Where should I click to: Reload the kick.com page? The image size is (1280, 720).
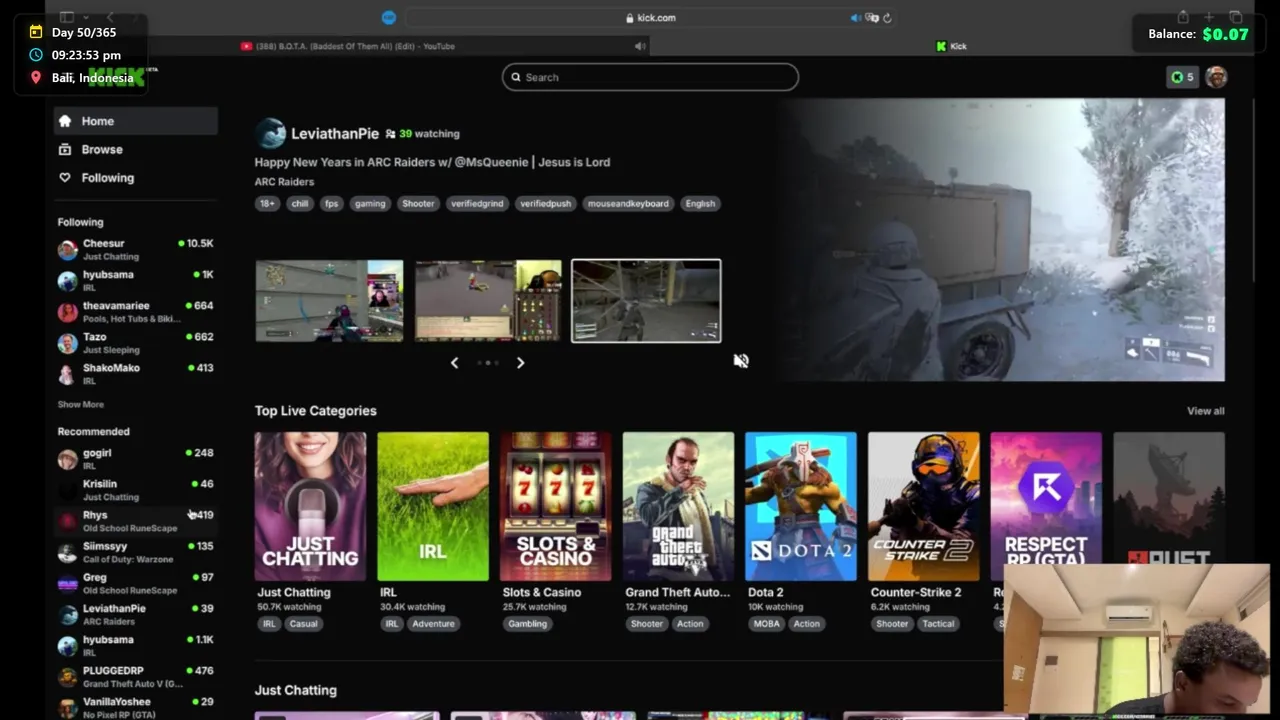[x=887, y=18]
